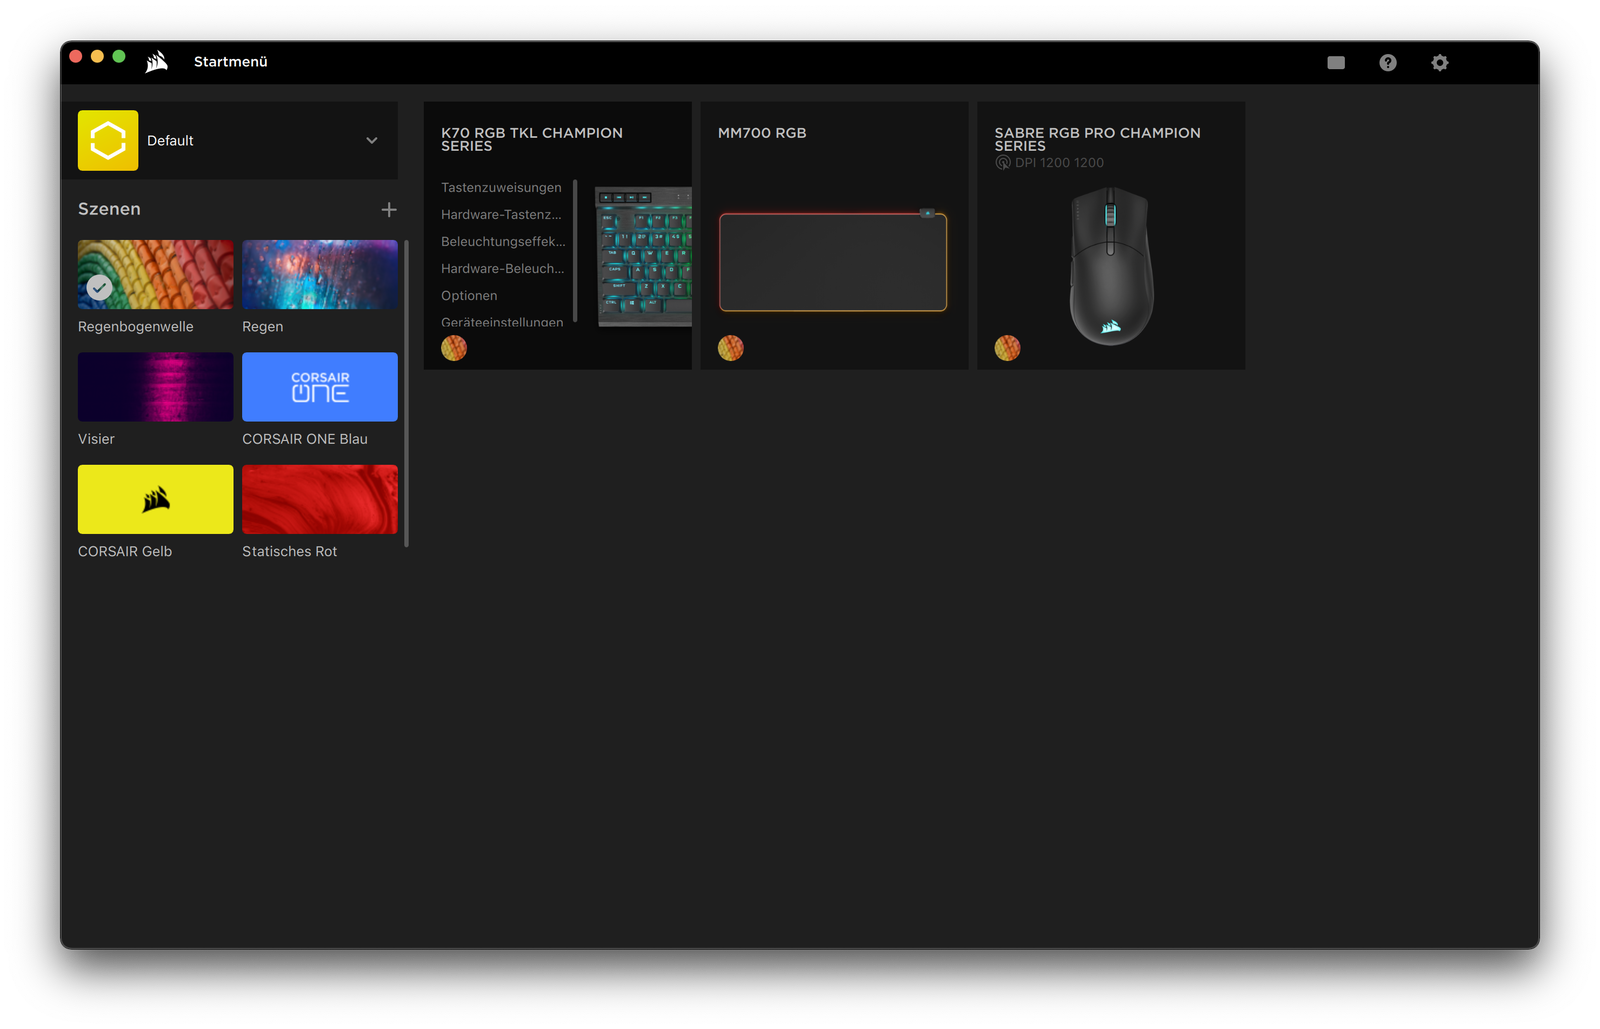Open Tastenzuweisungen for the K70 keyboard
The width and height of the screenshot is (1600, 1029).
pos(501,188)
